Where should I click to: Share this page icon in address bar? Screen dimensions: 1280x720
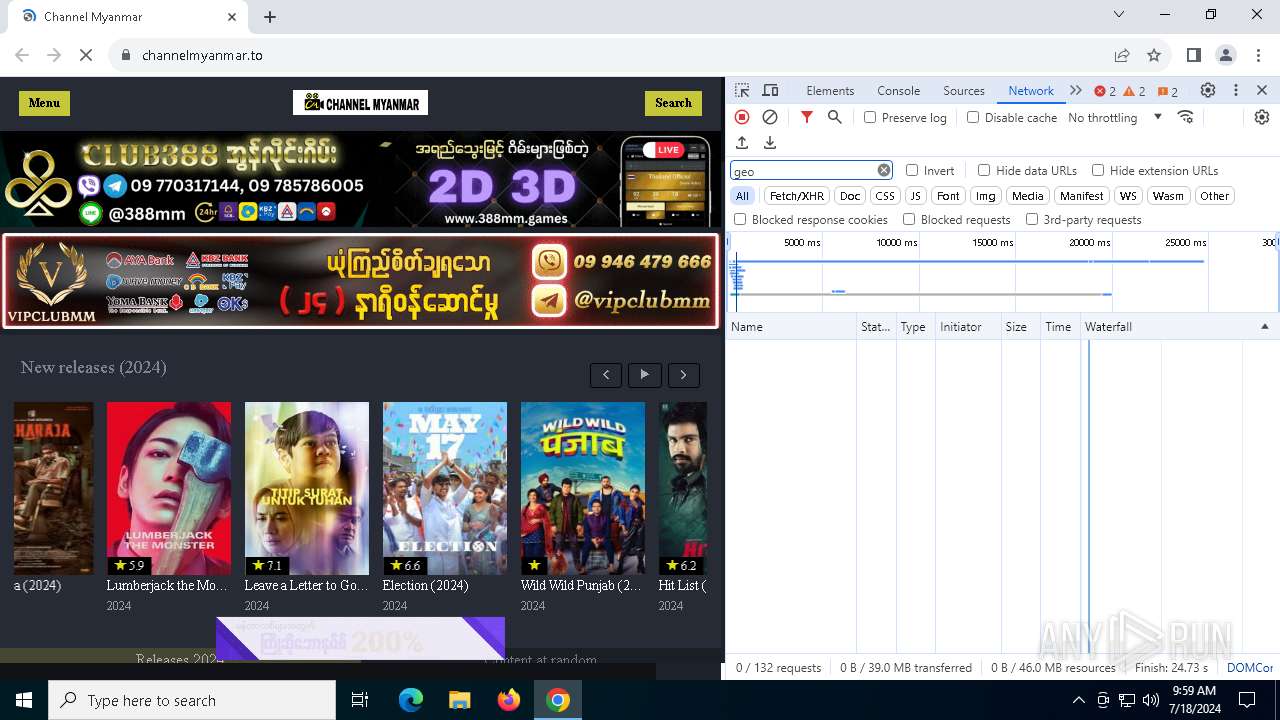[x=1122, y=55]
